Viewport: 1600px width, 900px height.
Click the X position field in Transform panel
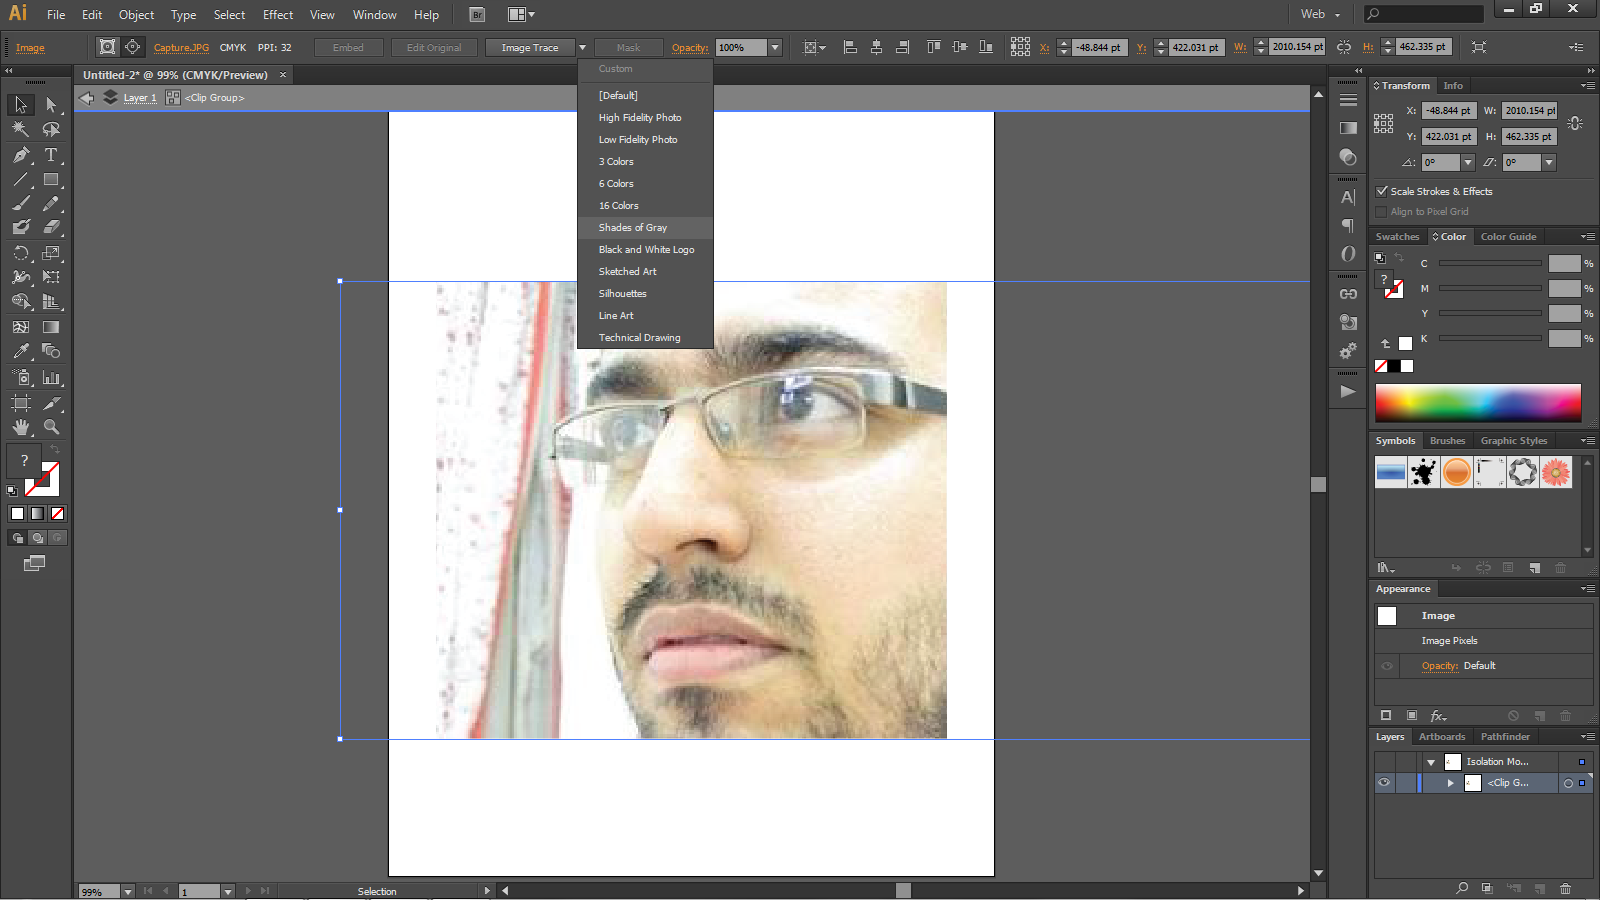(x=1448, y=111)
